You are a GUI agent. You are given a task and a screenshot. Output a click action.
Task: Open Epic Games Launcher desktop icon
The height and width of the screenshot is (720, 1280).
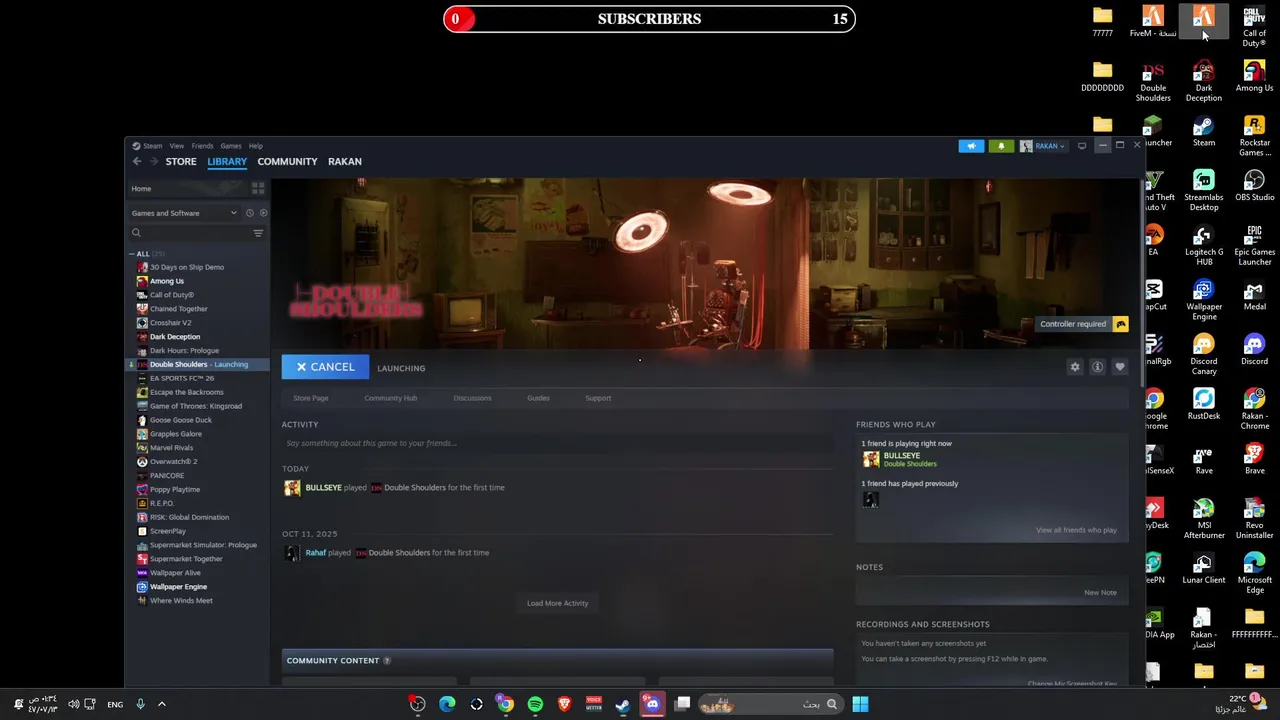pyautogui.click(x=1254, y=245)
